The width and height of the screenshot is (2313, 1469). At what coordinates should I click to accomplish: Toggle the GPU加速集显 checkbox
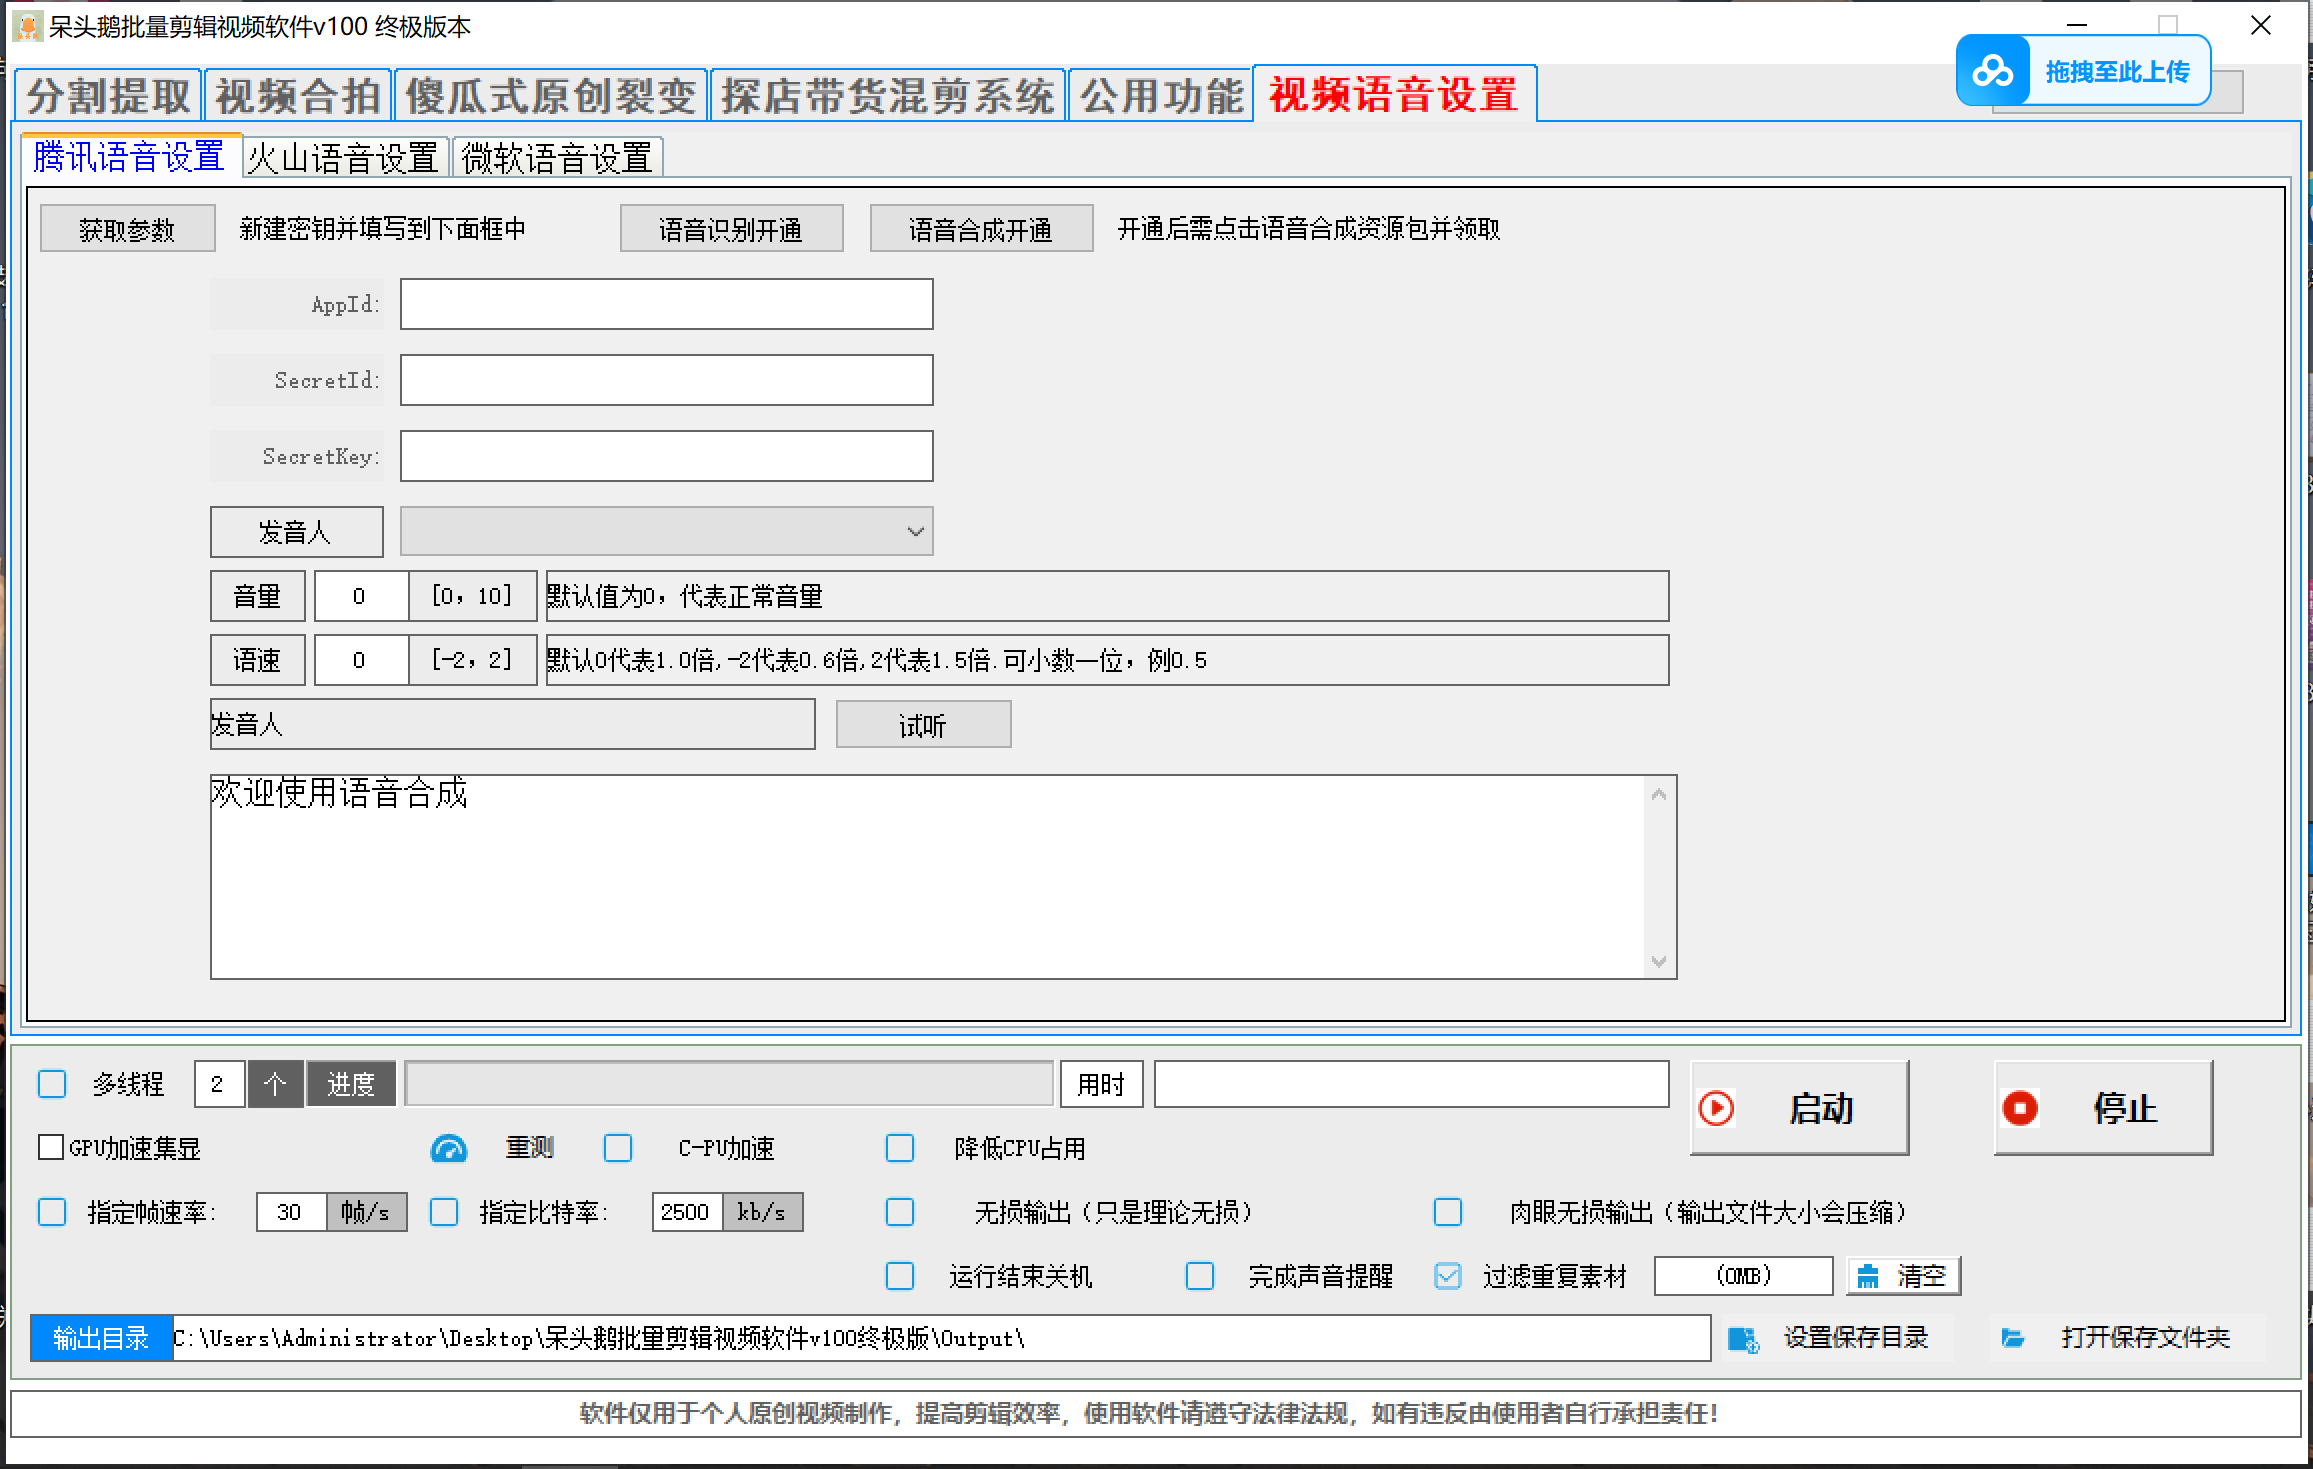point(51,1147)
